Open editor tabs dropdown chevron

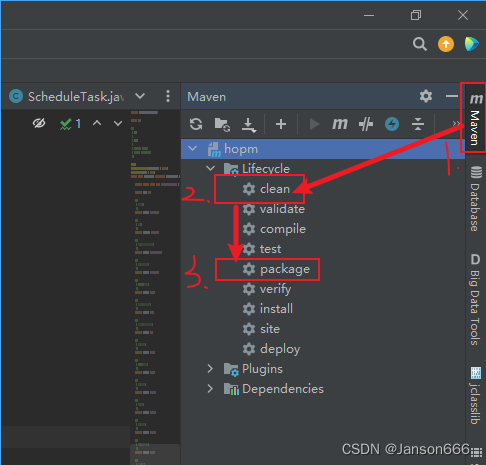pos(140,96)
